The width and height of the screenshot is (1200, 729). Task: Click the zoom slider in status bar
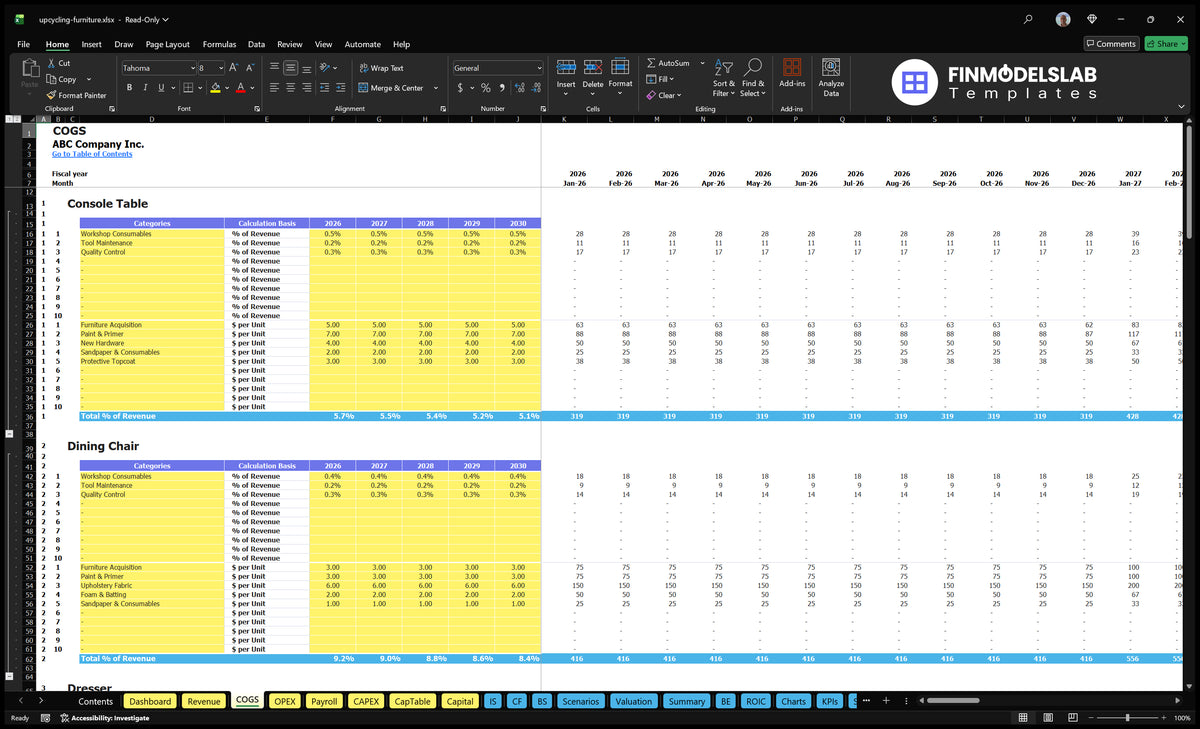click(x=1127, y=718)
